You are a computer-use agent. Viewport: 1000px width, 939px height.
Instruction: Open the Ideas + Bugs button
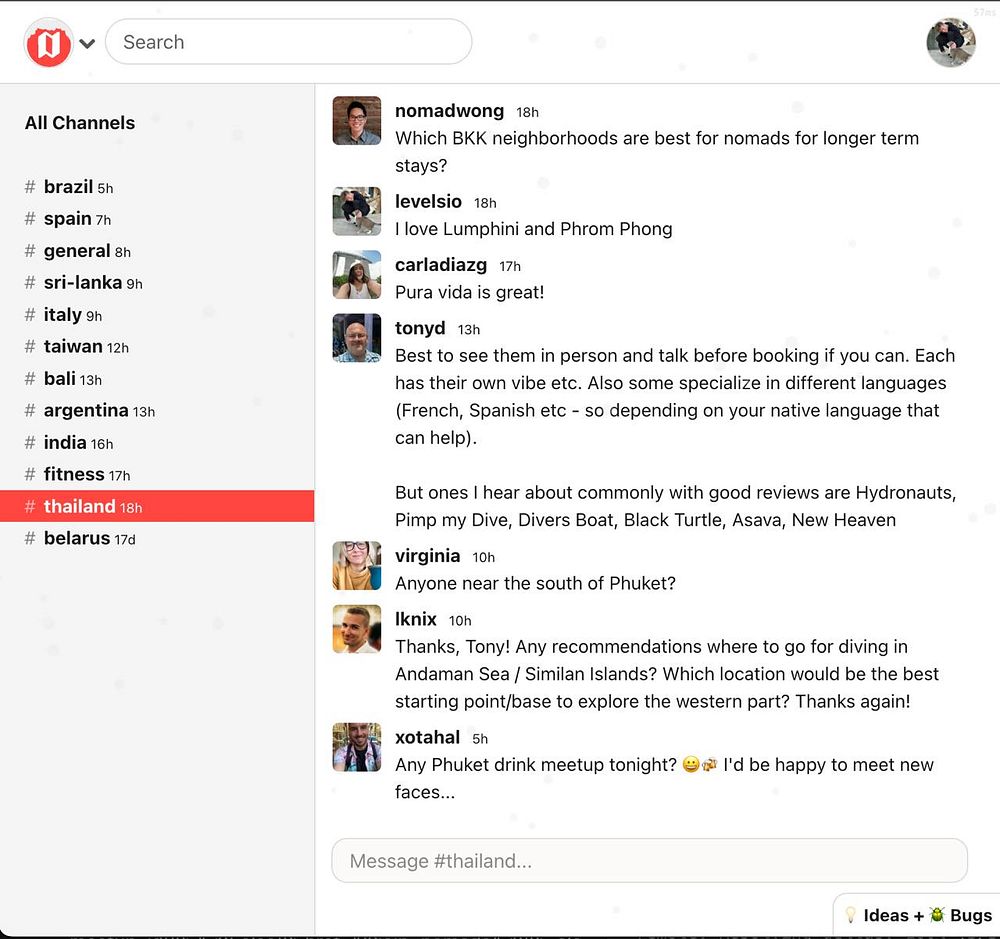pyautogui.click(x=917, y=915)
